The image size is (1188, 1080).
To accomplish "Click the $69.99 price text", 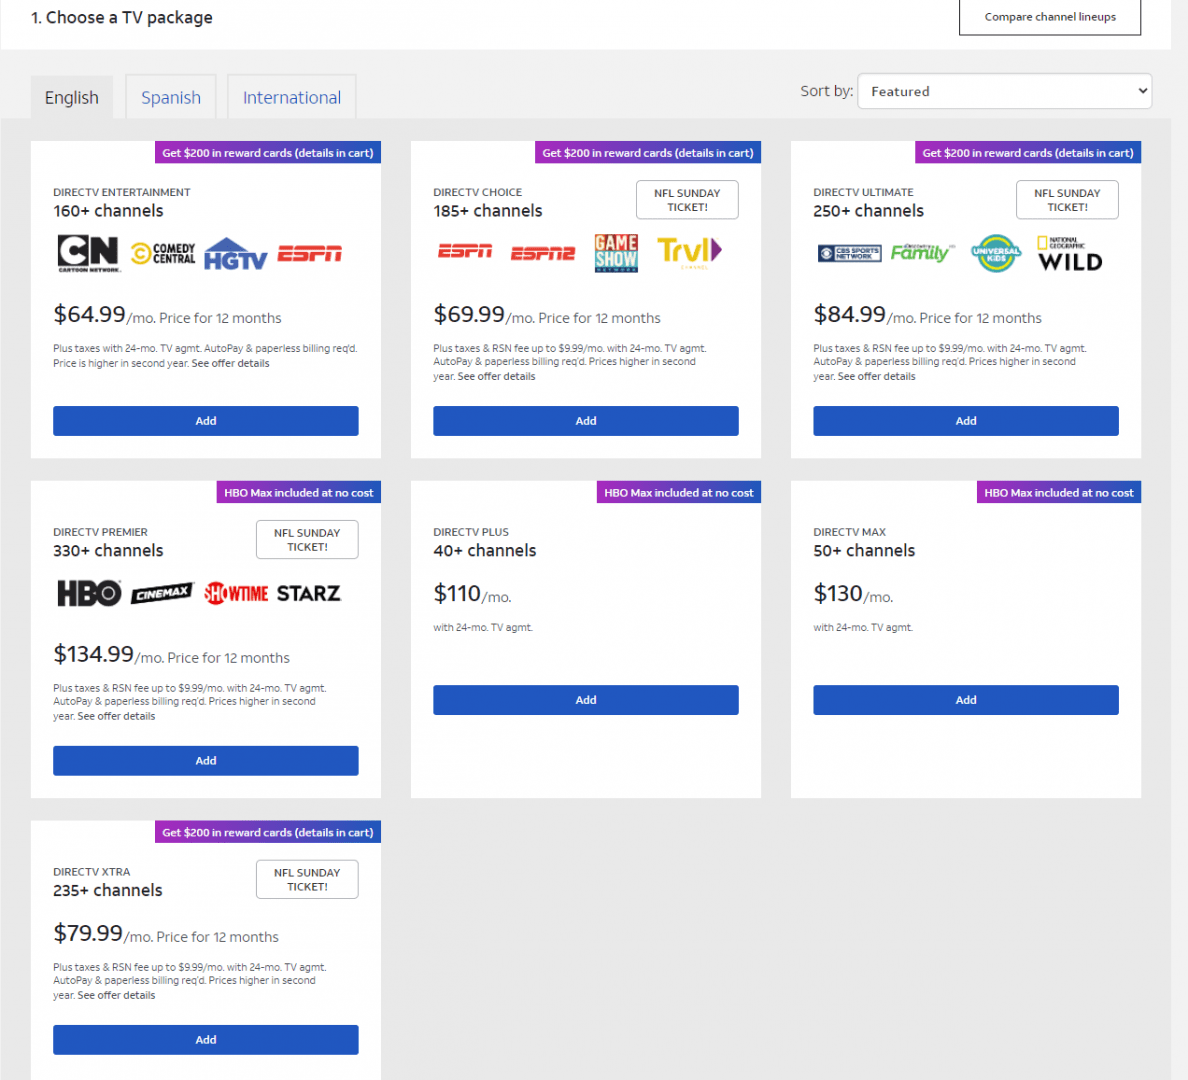I will [x=469, y=314].
